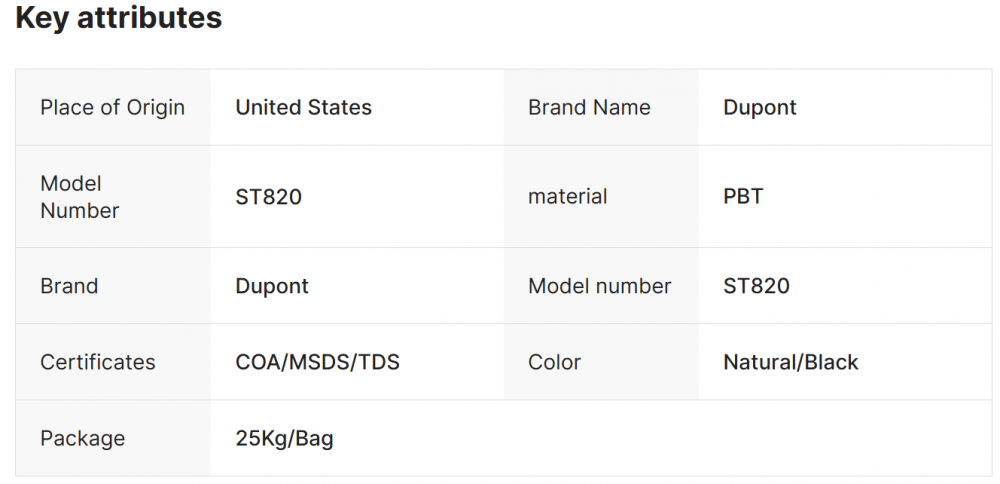Screen dimensions: 1000x484
Task: Select the ST820 value beside Model Number
Action: 268,197
